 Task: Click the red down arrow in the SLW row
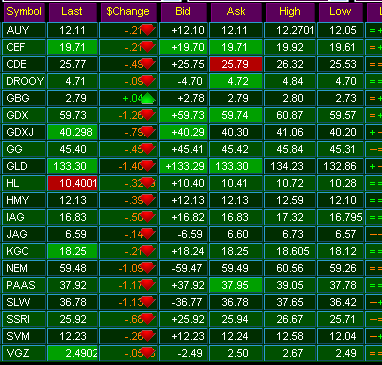147,302
